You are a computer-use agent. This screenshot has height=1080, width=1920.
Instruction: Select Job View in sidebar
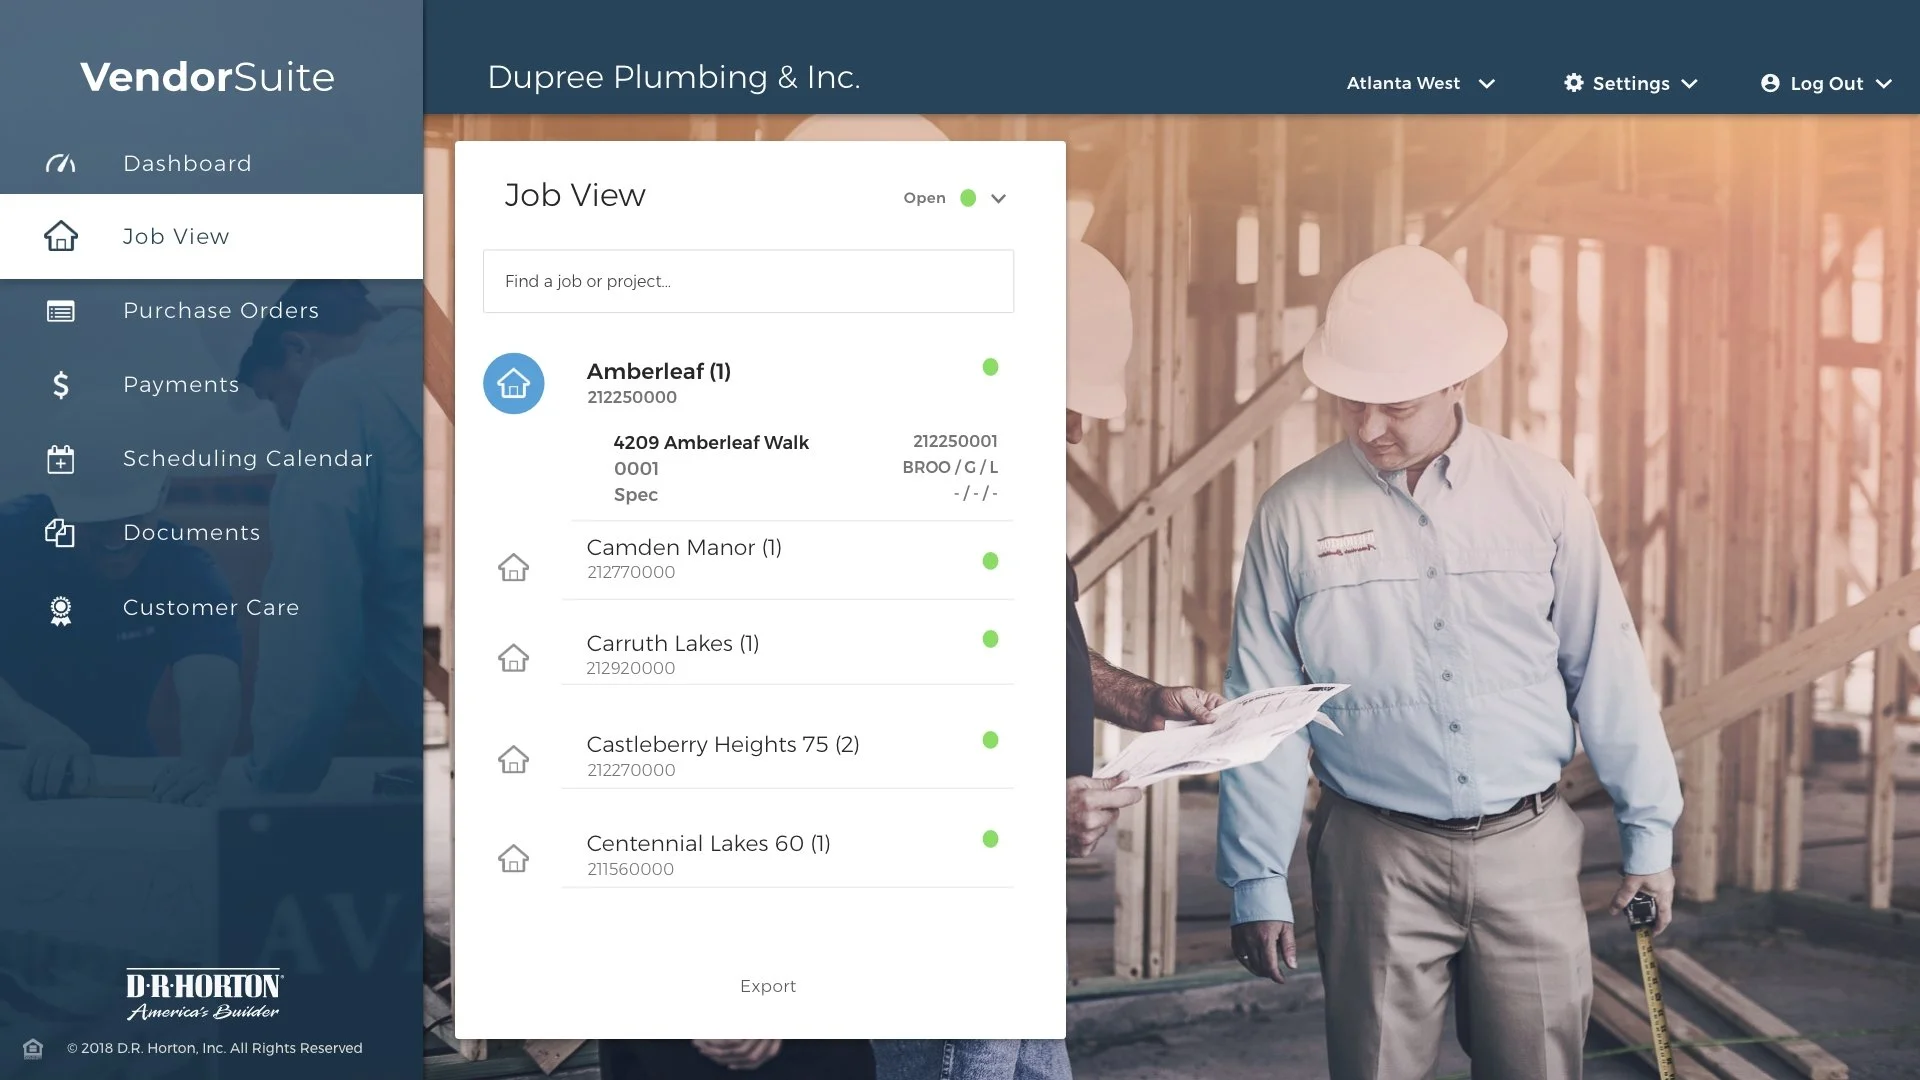click(176, 237)
